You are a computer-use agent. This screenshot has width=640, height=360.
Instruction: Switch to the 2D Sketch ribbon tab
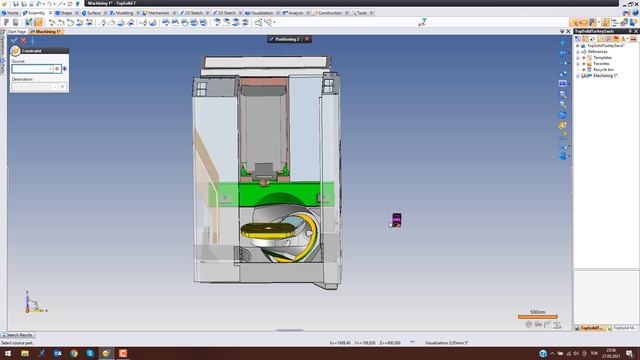[191, 13]
